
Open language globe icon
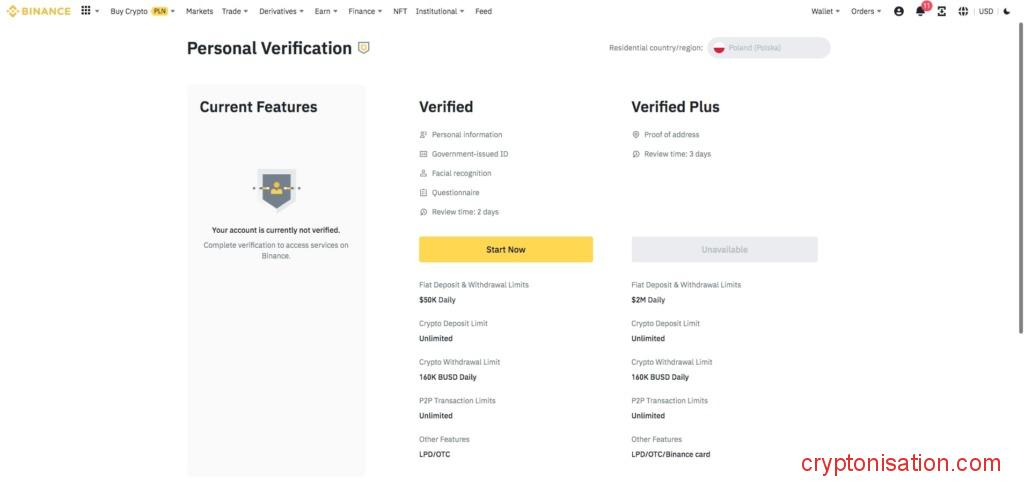pyautogui.click(x=963, y=11)
